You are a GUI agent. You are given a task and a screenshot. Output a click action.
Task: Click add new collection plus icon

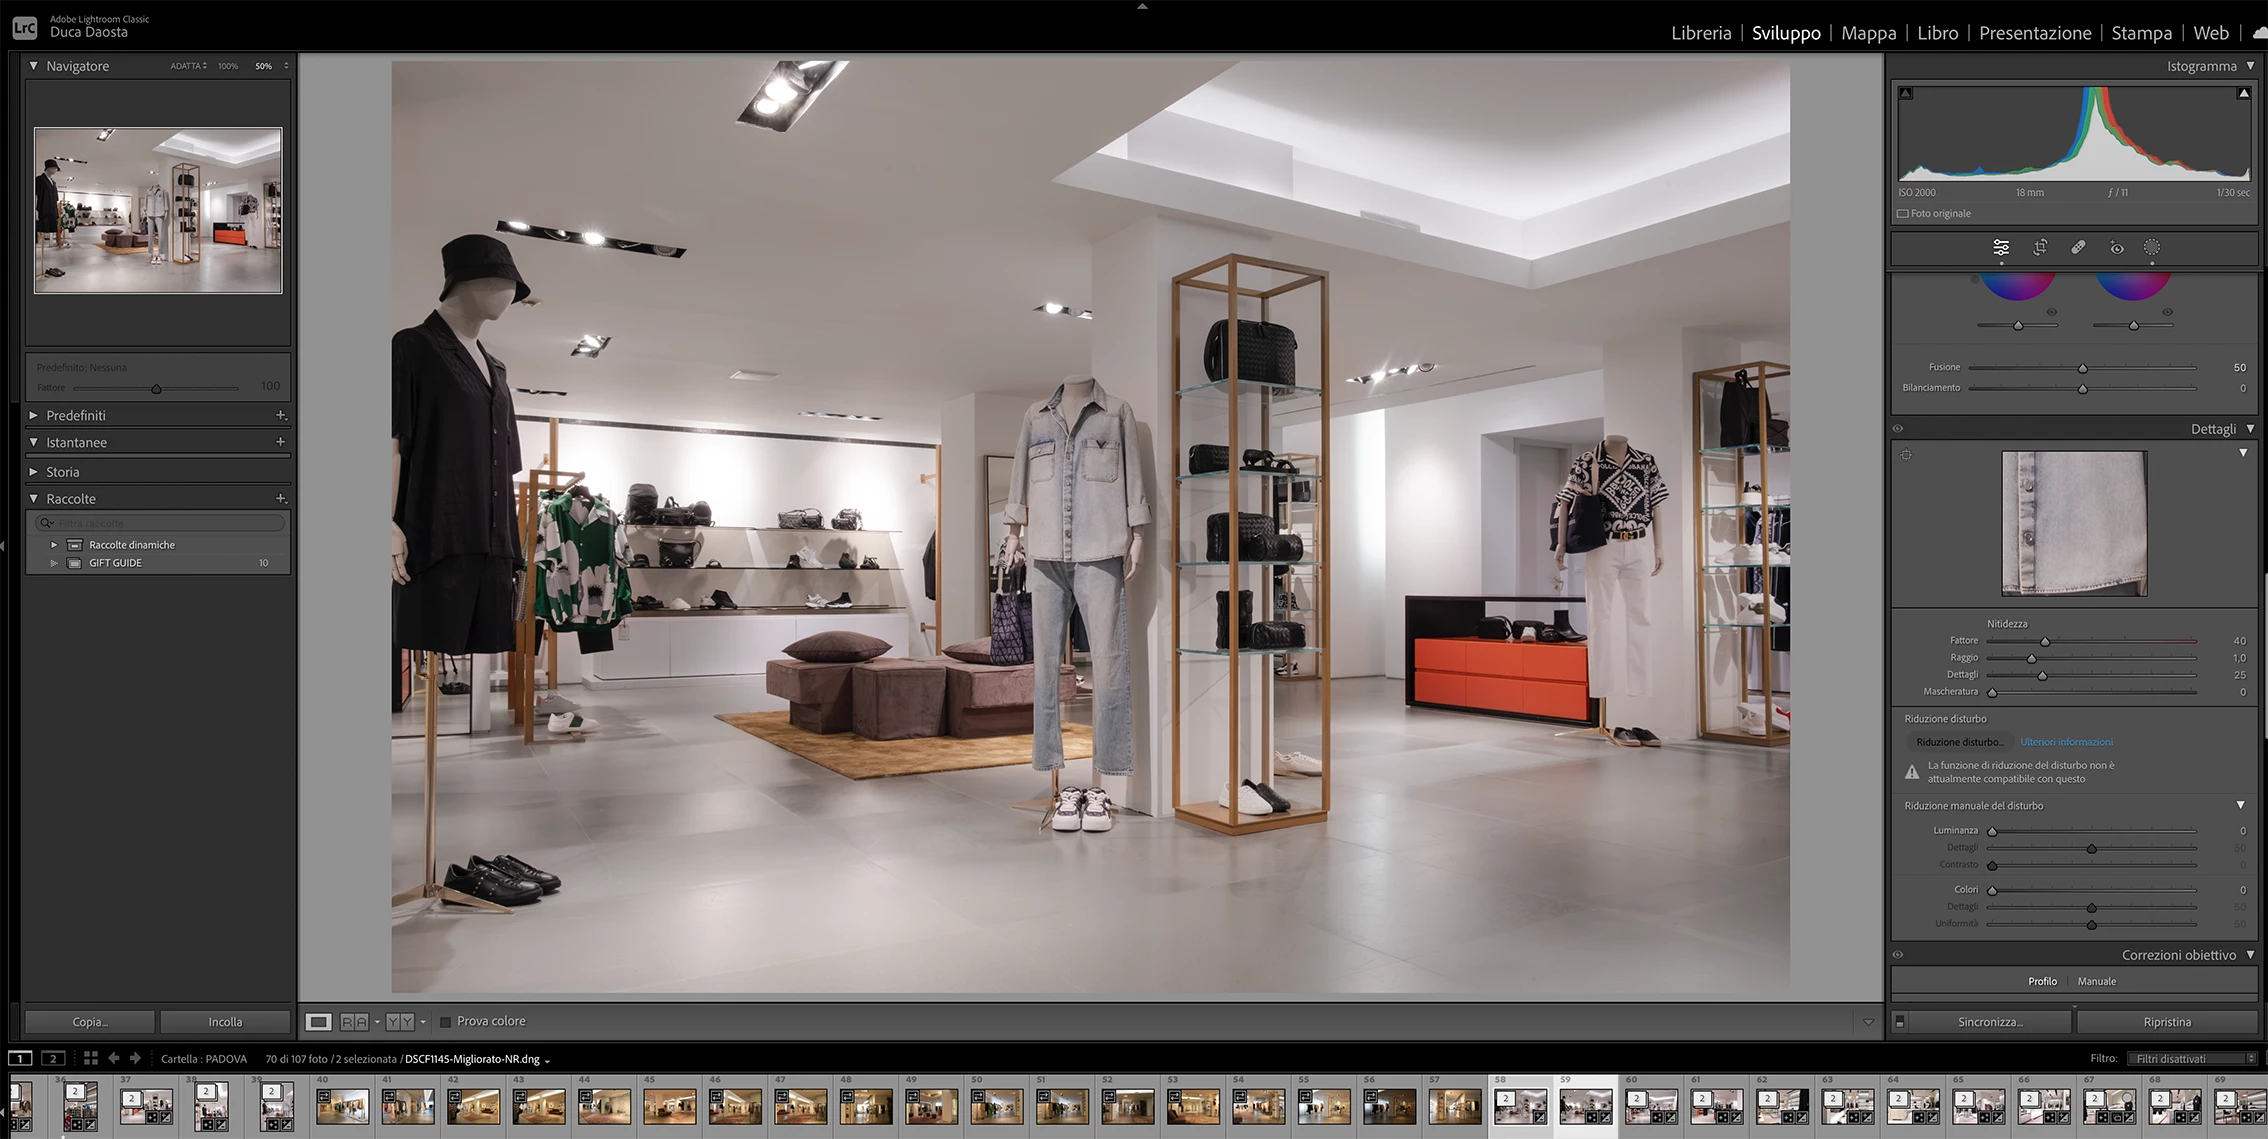click(281, 498)
